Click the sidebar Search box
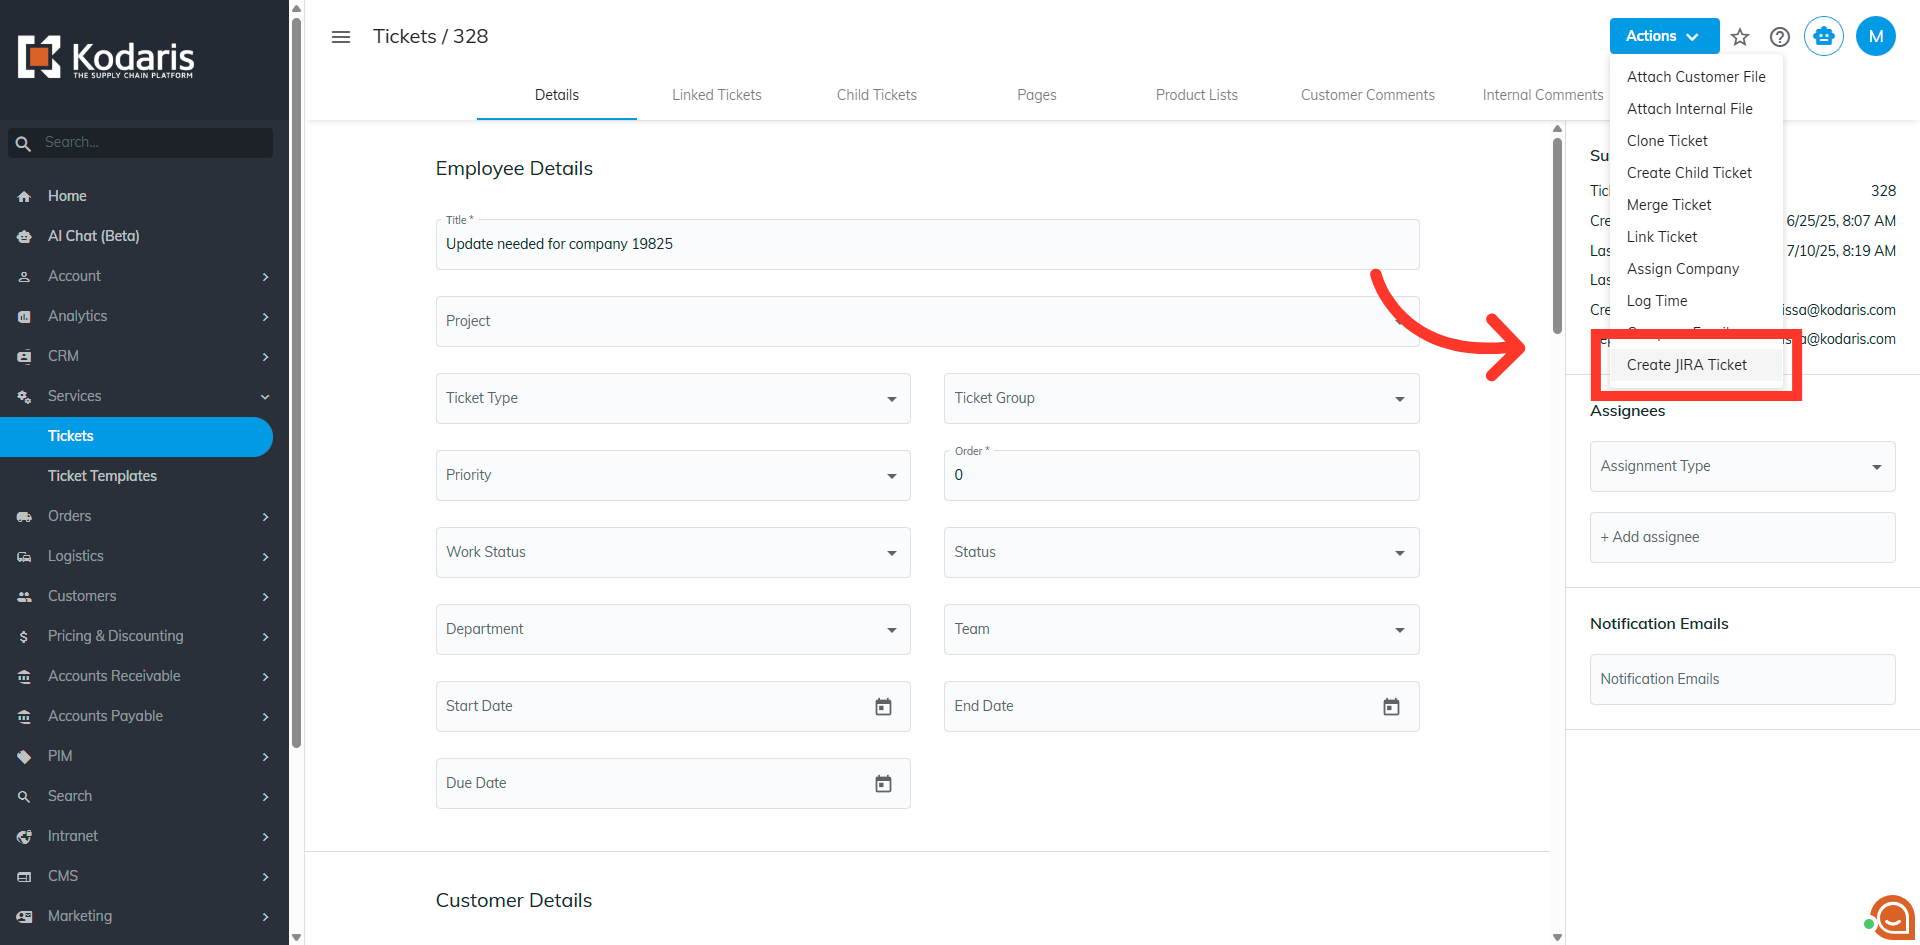This screenshot has height=945, width=1920. pos(141,143)
